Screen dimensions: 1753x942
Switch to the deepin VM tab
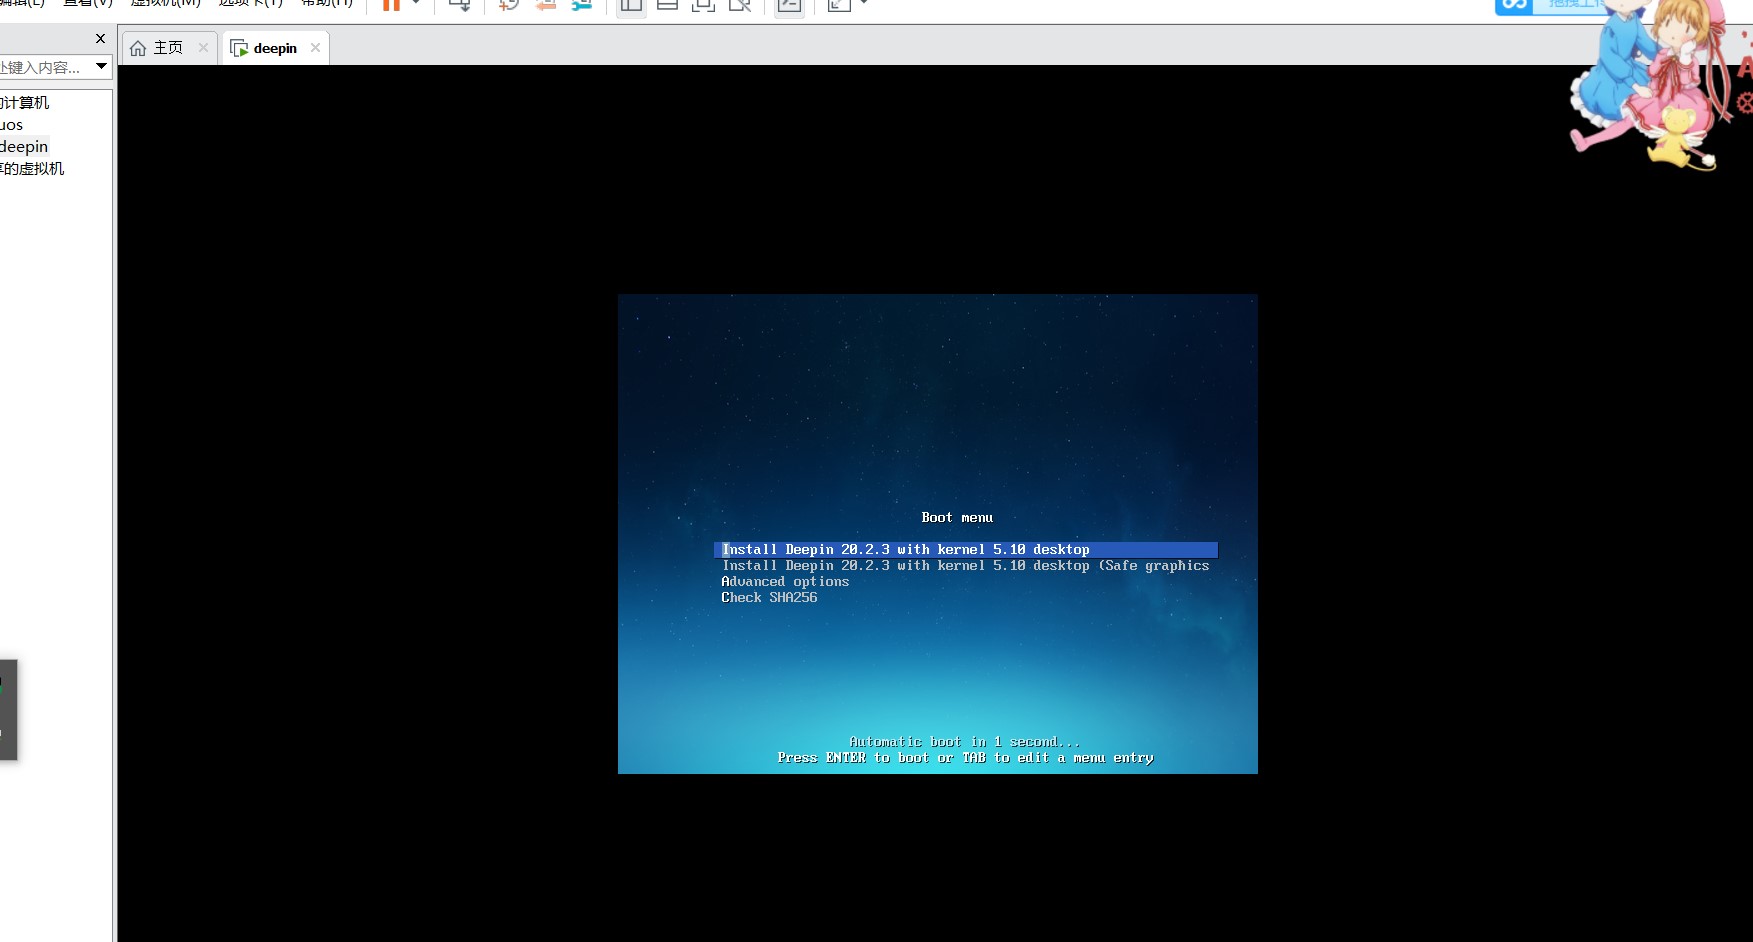pos(275,48)
